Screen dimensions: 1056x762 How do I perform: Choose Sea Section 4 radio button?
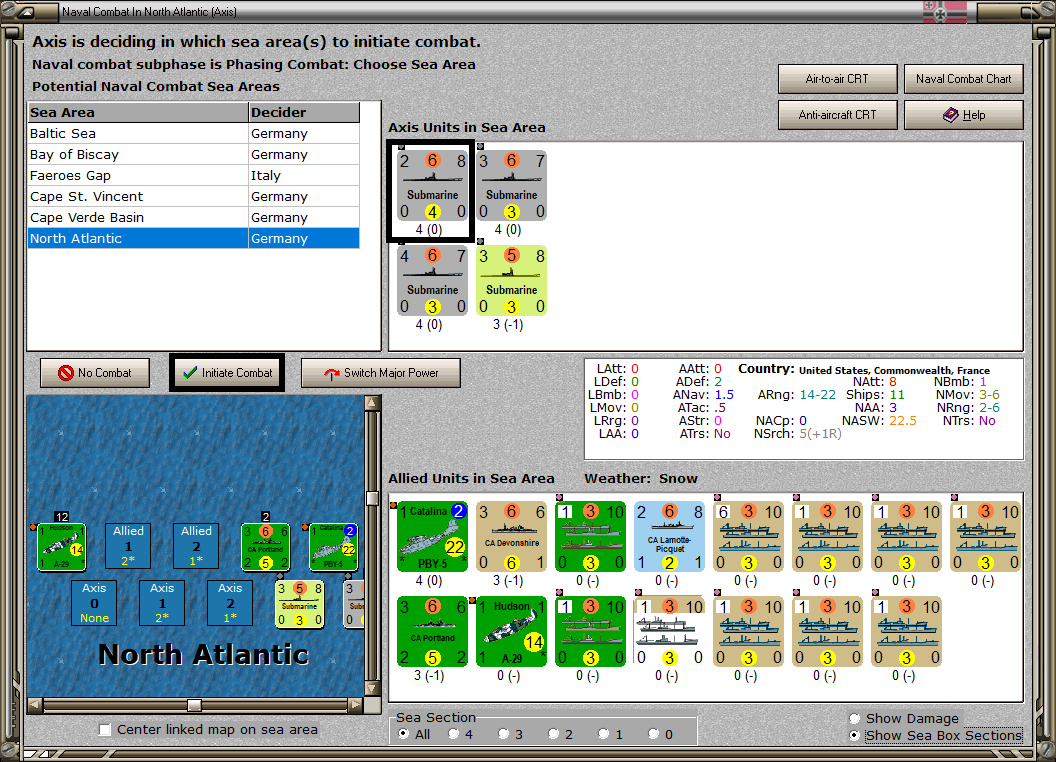(453, 734)
